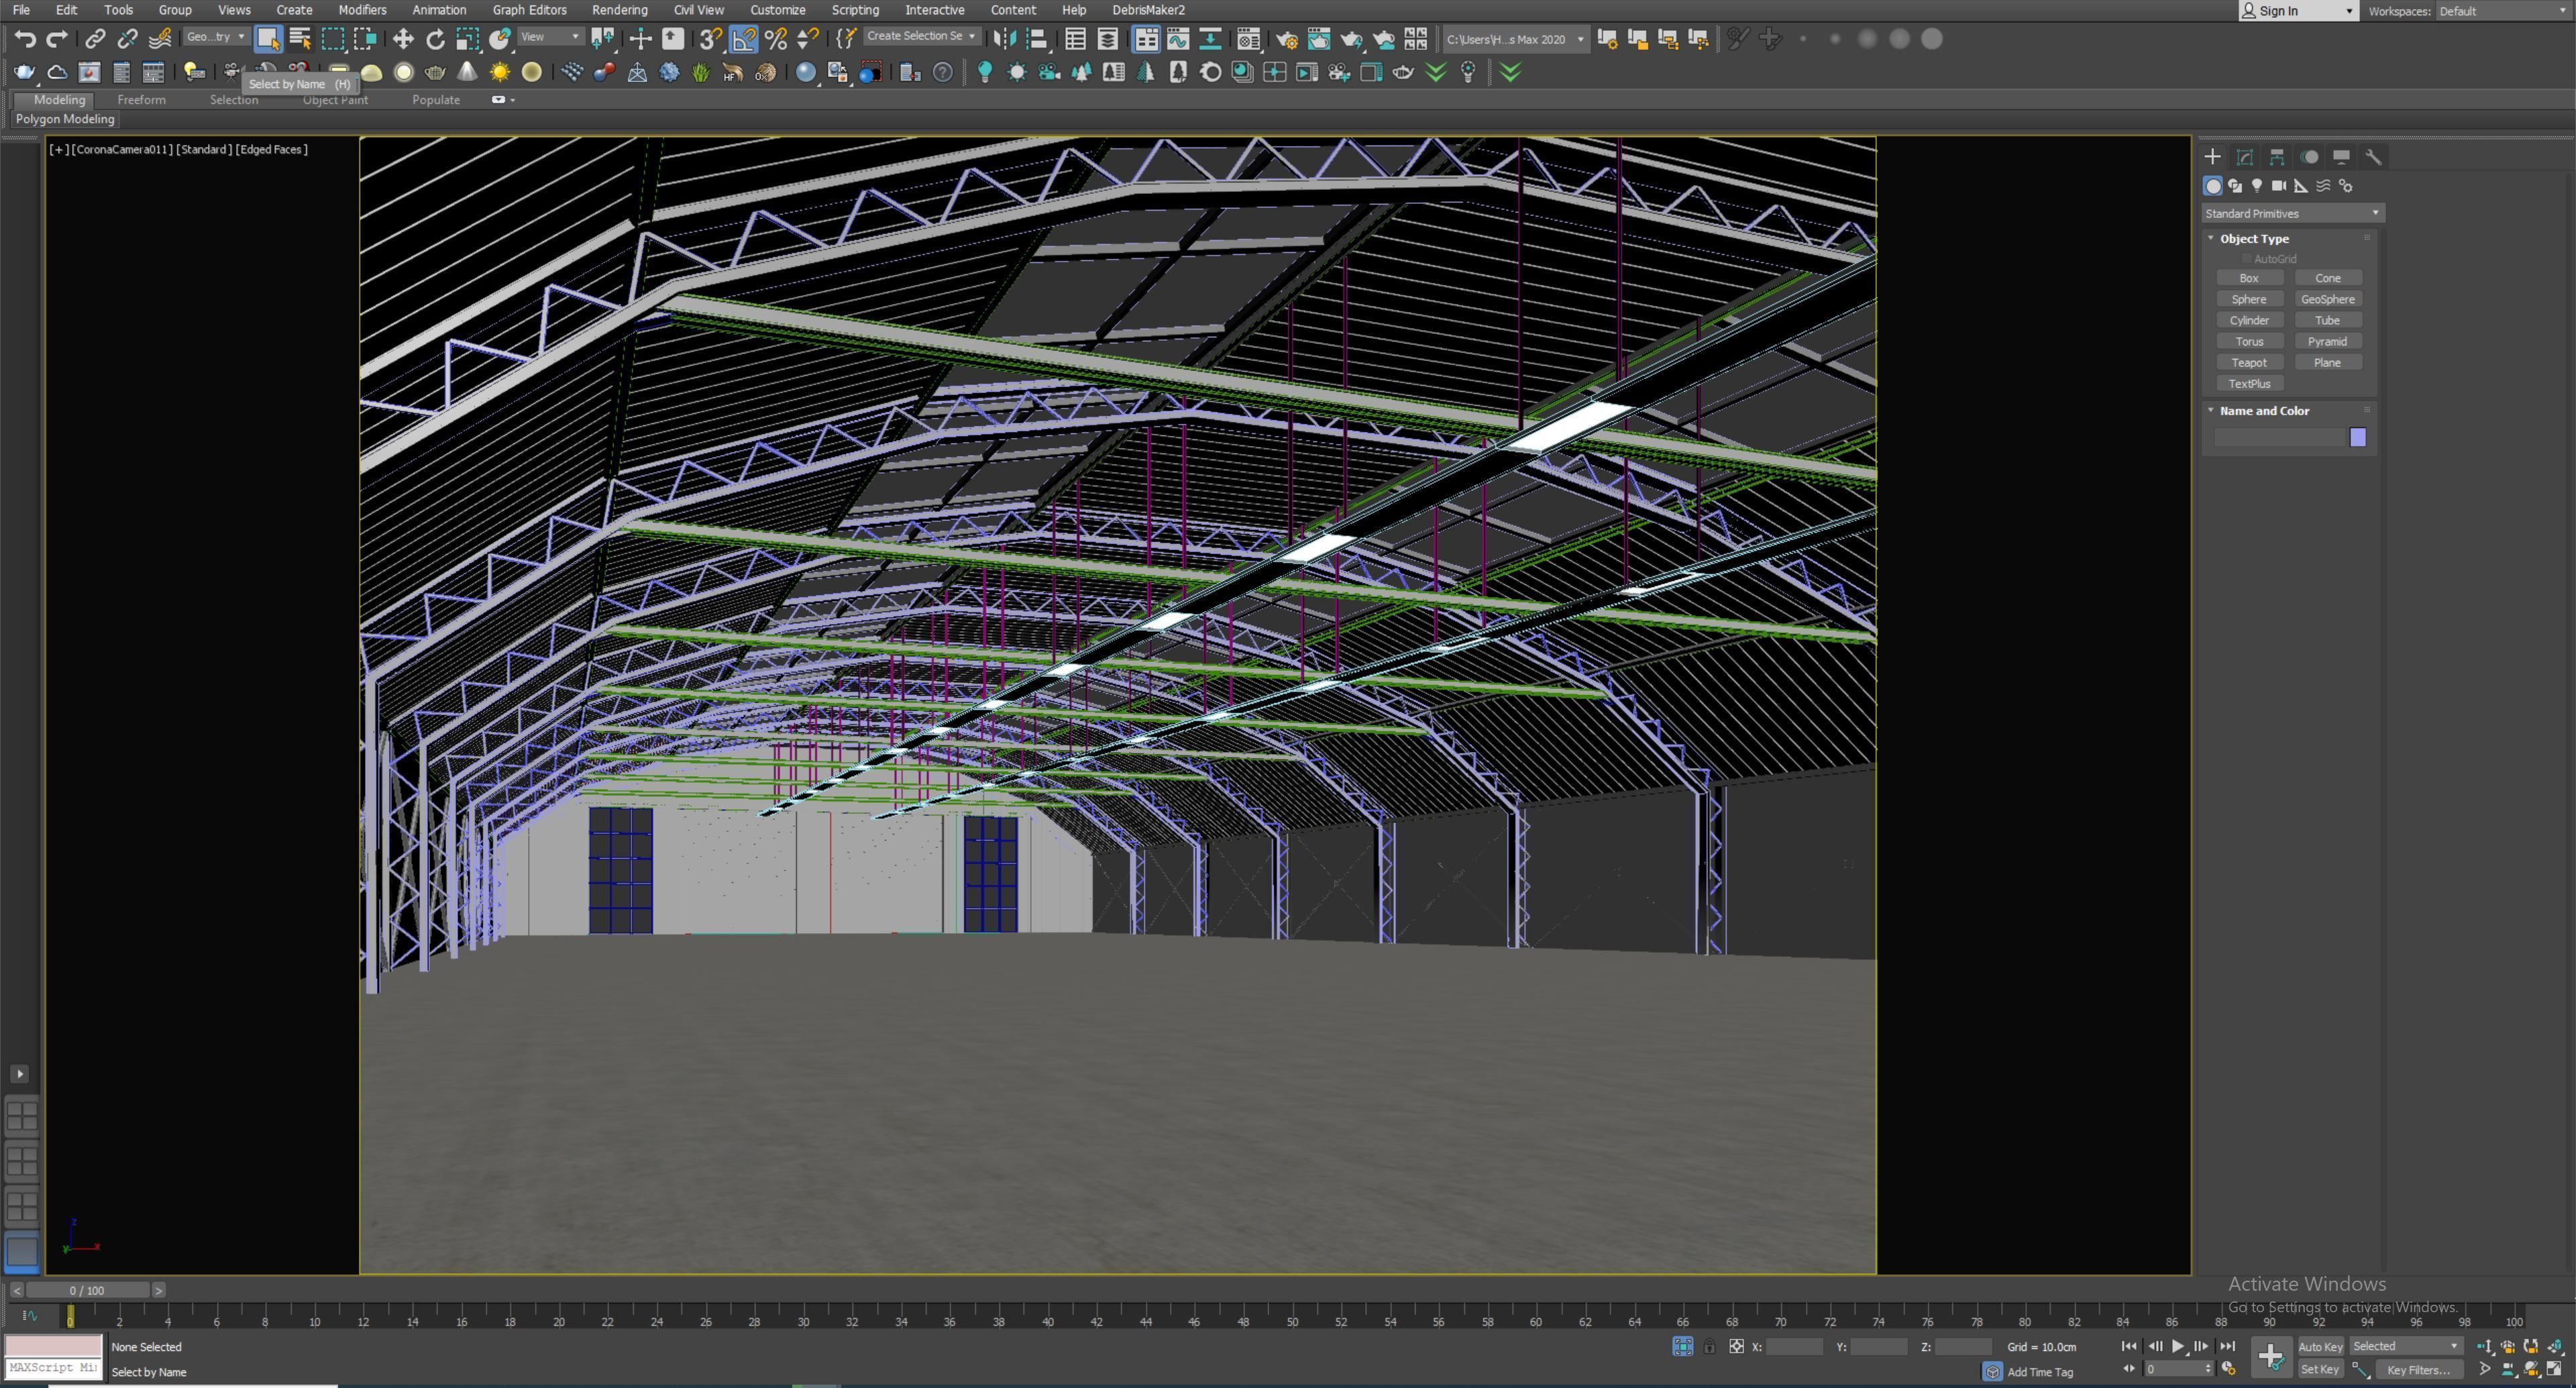Toggle the Window/Crossing selection mode
The image size is (2576, 1388).
[x=365, y=39]
